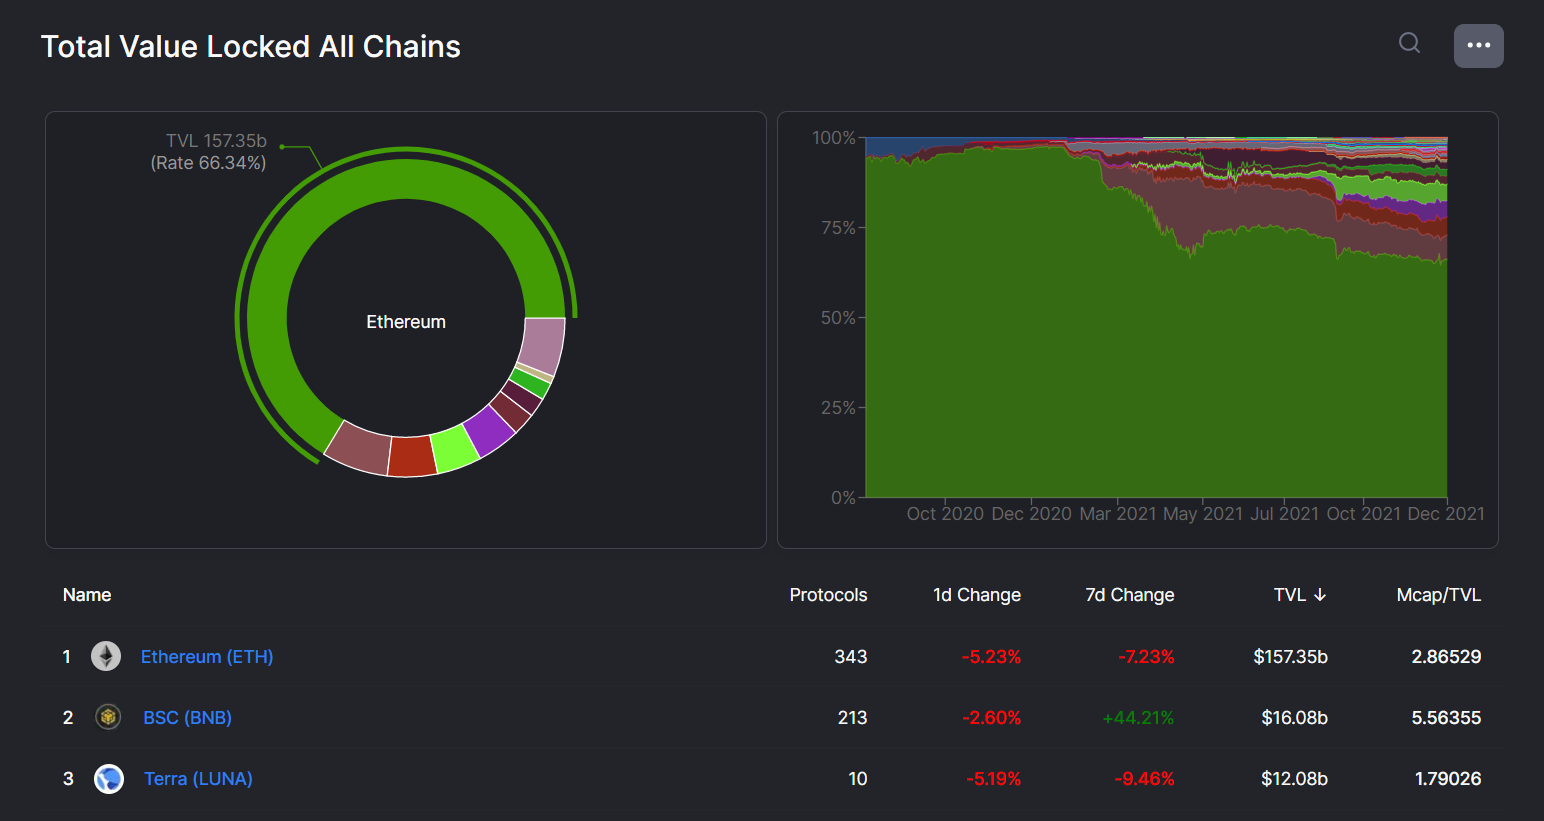This screenshot has width=1544, height=821.
Task: Click BSC protocols count 213
Action: coord(852,718)
